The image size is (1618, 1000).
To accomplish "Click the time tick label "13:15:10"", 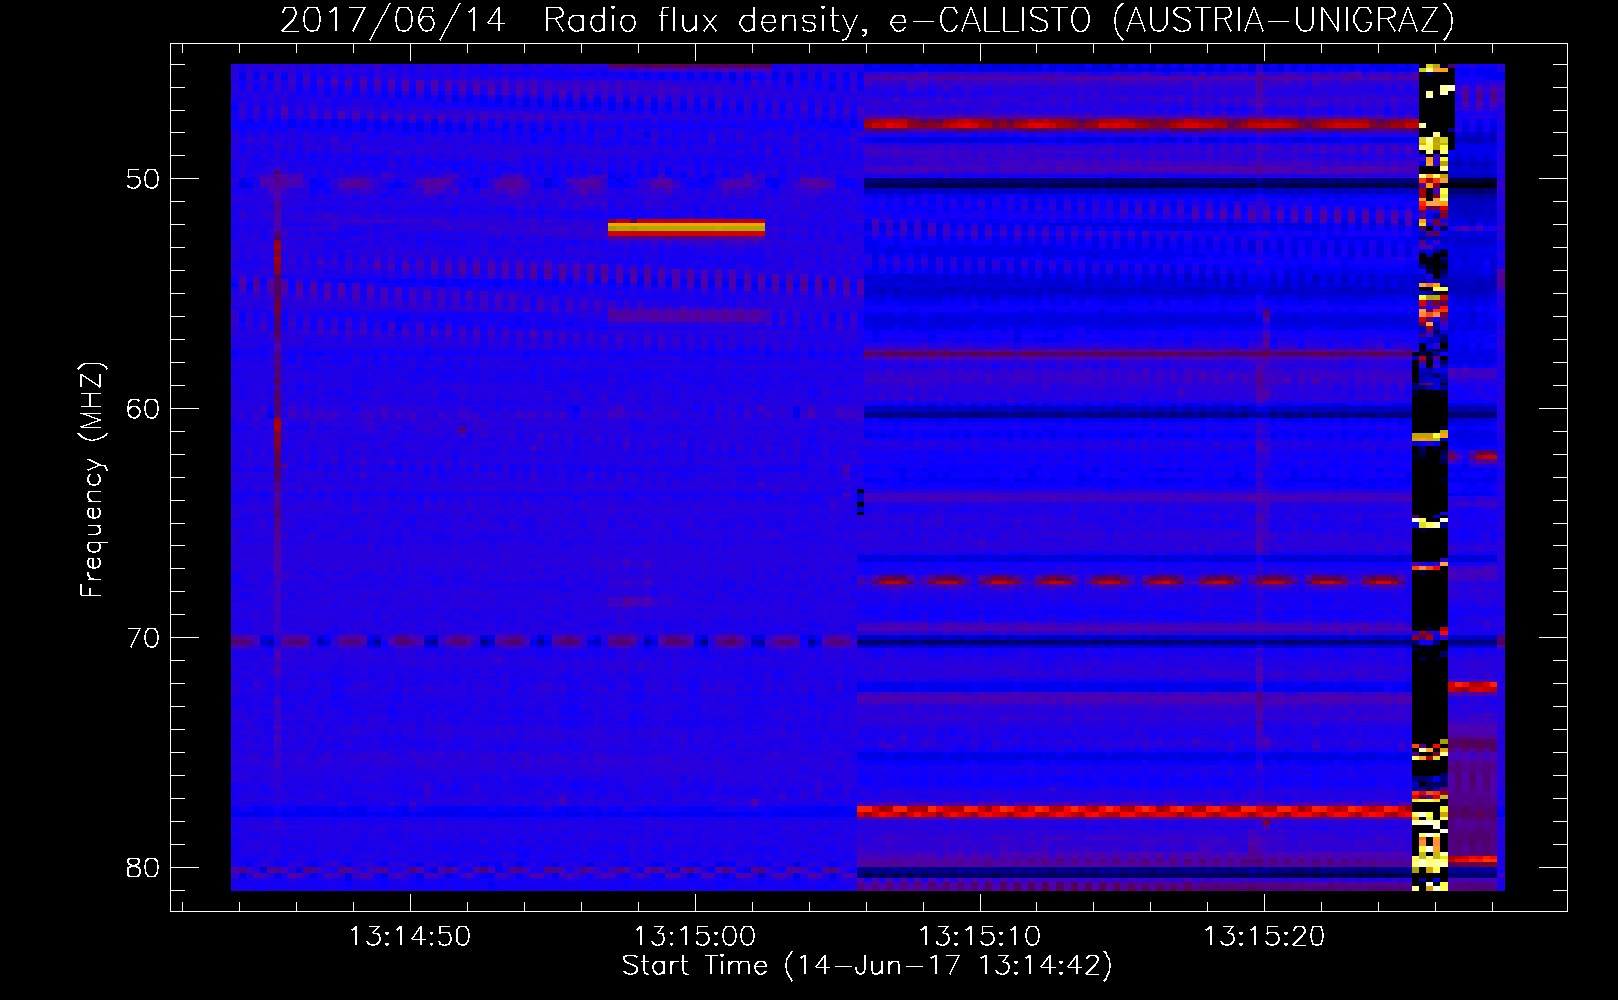I will [980, 937].
